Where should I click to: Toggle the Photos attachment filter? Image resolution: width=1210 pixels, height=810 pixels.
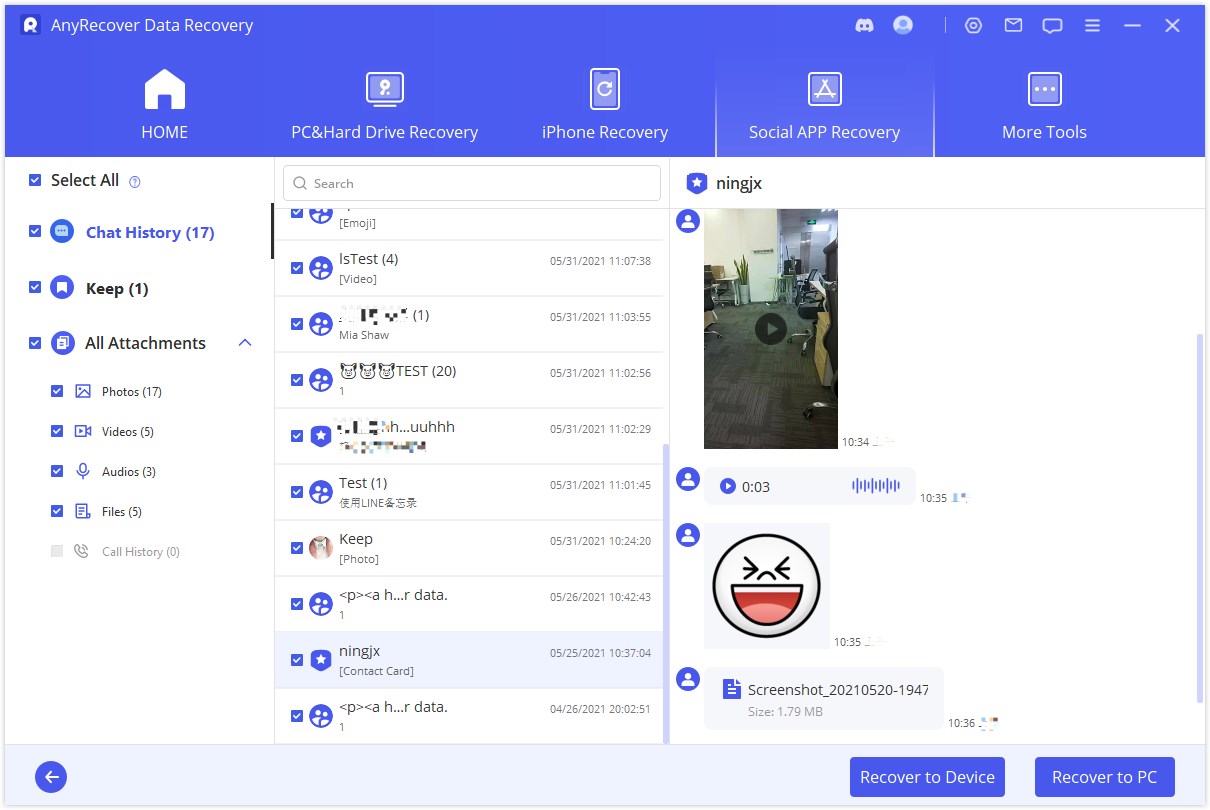point(57,391)
